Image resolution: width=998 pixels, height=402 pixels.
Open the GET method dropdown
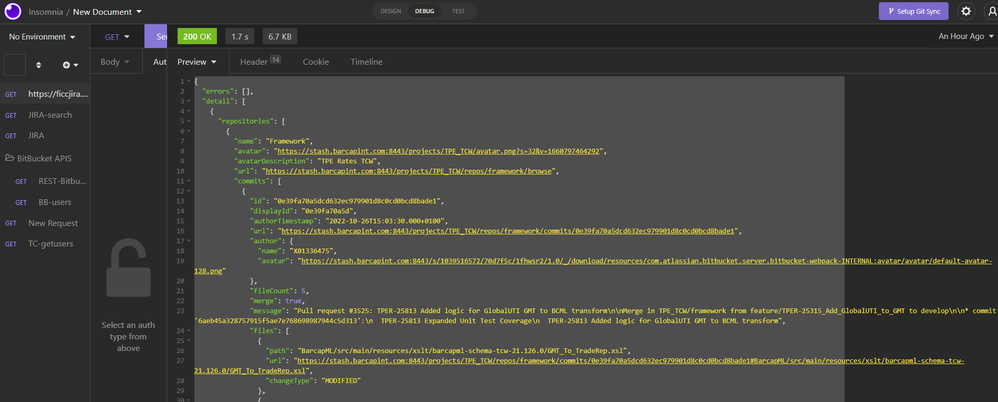coord(119,37)
